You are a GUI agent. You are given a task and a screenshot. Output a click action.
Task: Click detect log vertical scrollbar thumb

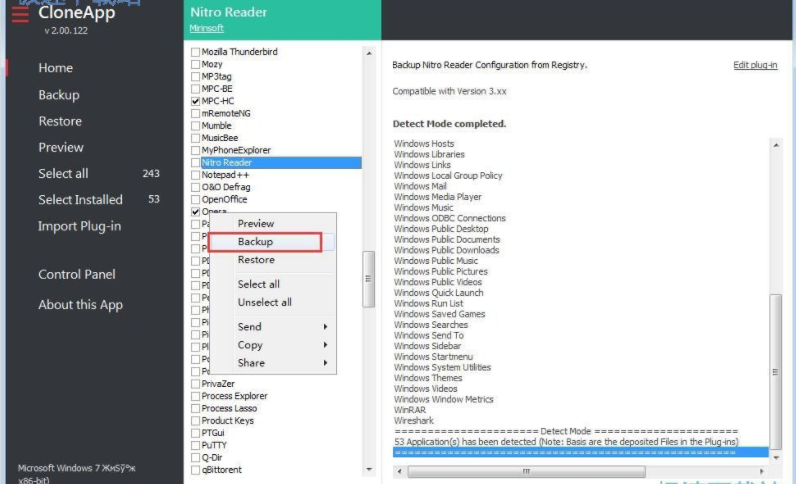[x=775, y=371]
